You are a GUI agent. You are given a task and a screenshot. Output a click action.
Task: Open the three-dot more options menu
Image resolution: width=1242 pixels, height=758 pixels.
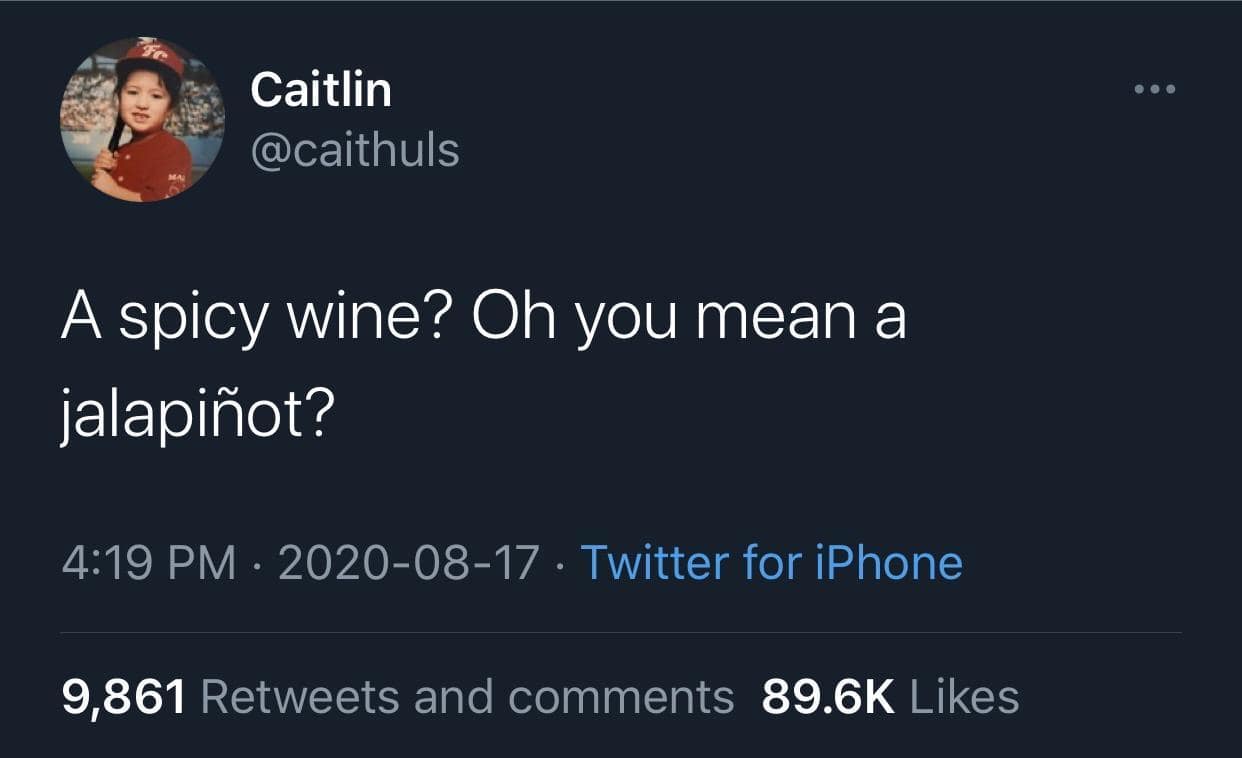click(1156, 90)
